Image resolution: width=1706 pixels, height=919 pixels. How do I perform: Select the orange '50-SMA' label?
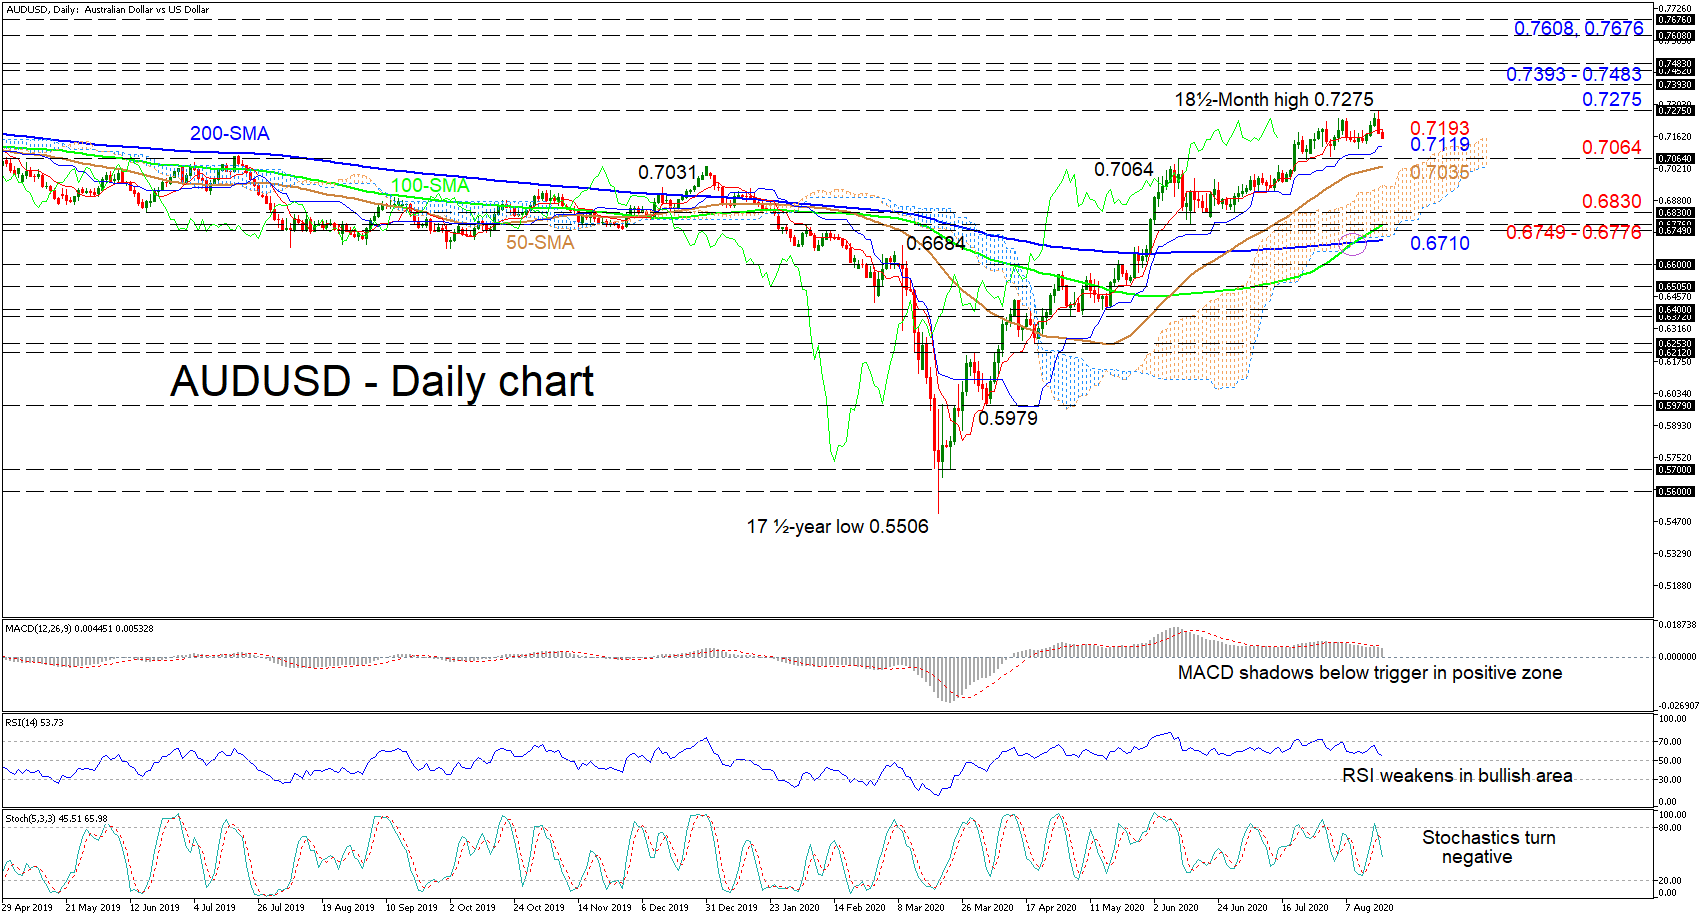pos(540,242)
